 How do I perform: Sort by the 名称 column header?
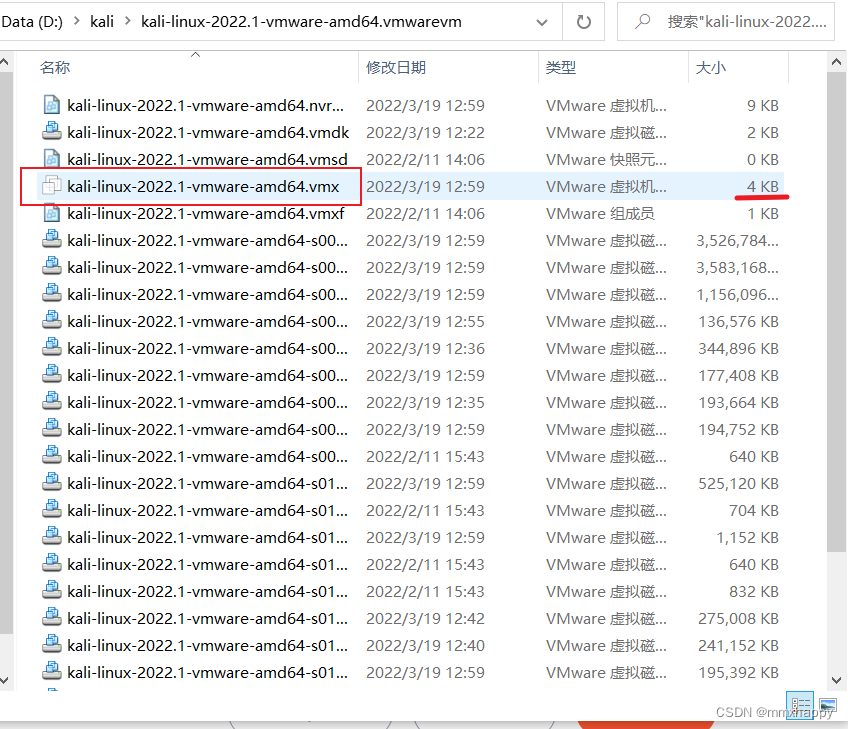pos(55,68)
